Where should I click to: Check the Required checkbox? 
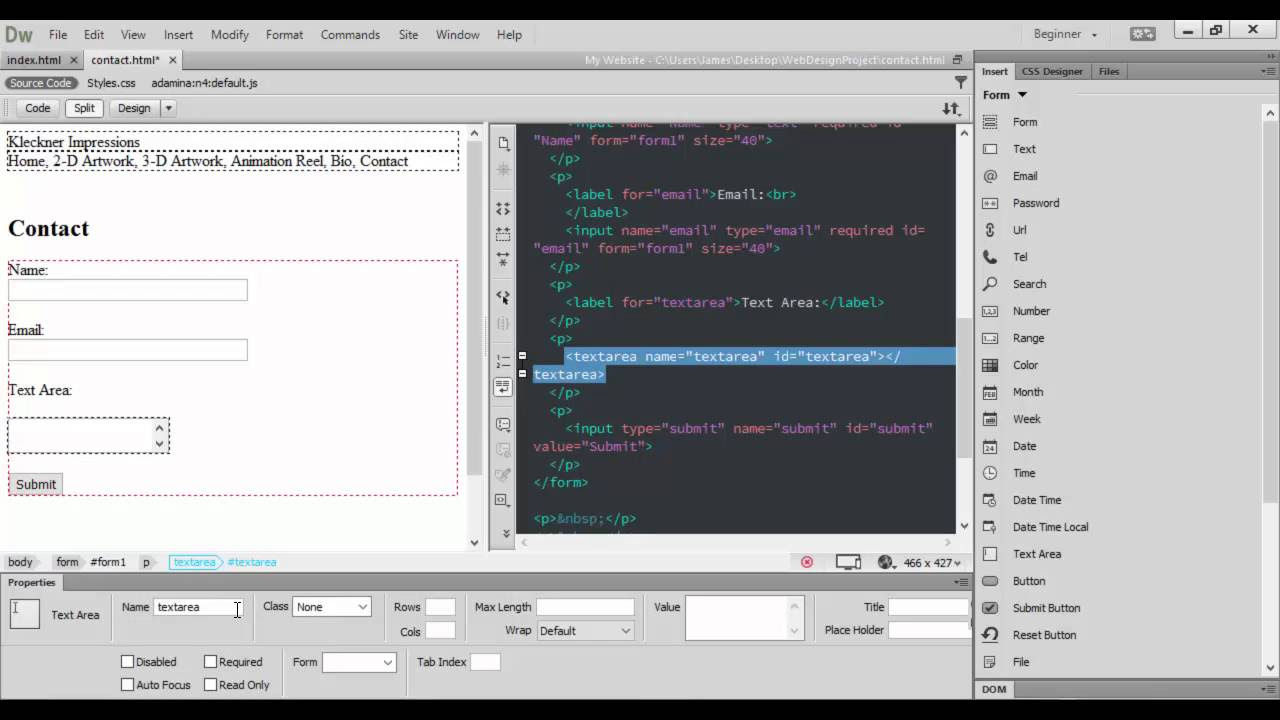[210, 662]
